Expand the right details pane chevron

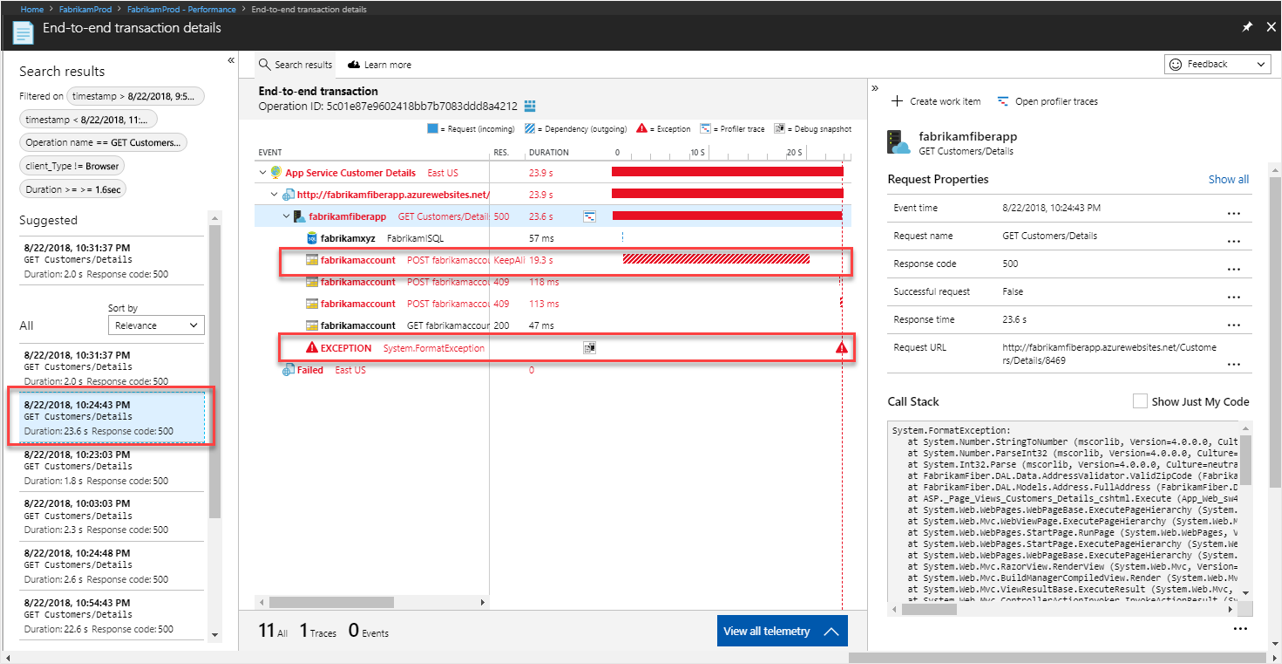click(x=875, y=89)
